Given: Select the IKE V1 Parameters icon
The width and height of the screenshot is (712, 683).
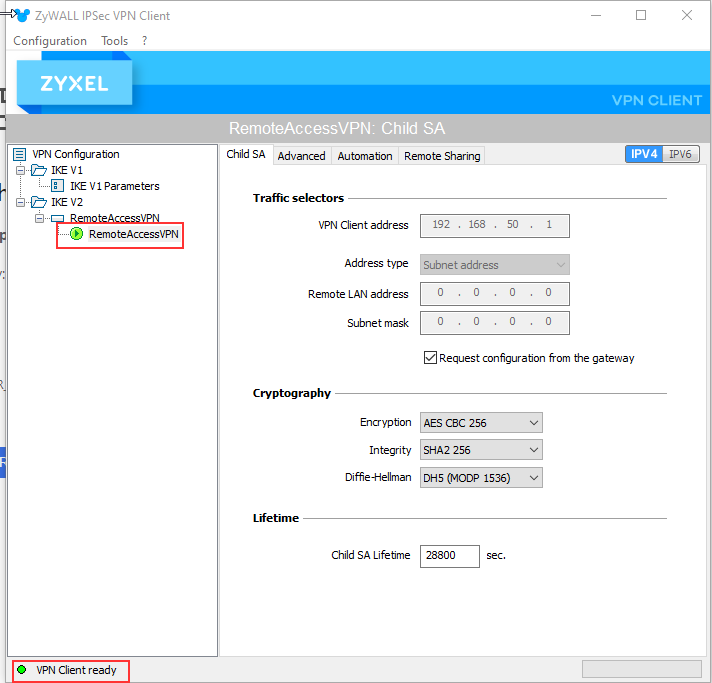Looking at the screenshot, I should coord(57,186).
